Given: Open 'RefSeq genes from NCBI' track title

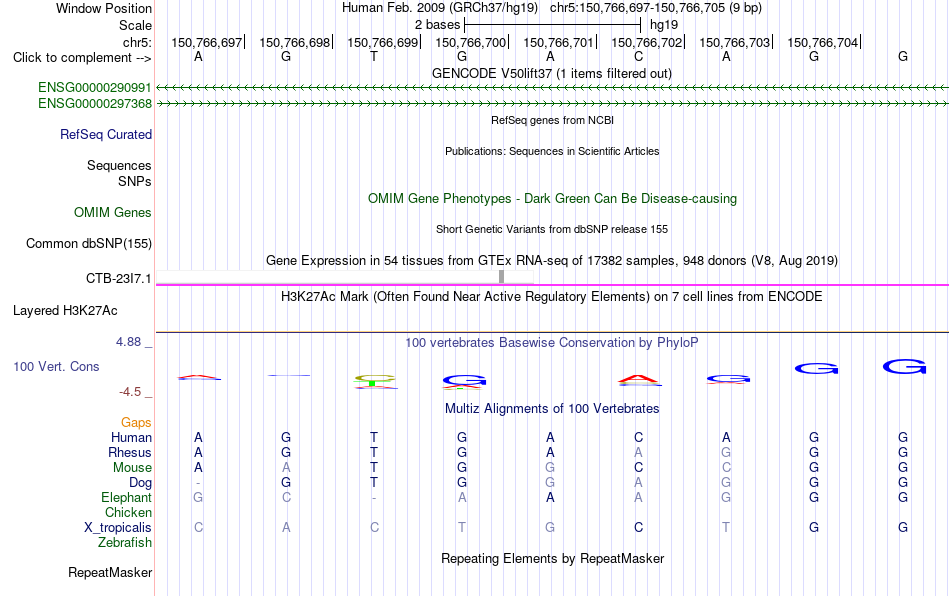Looking at the screenshot, I should click(x=552, y=120).
